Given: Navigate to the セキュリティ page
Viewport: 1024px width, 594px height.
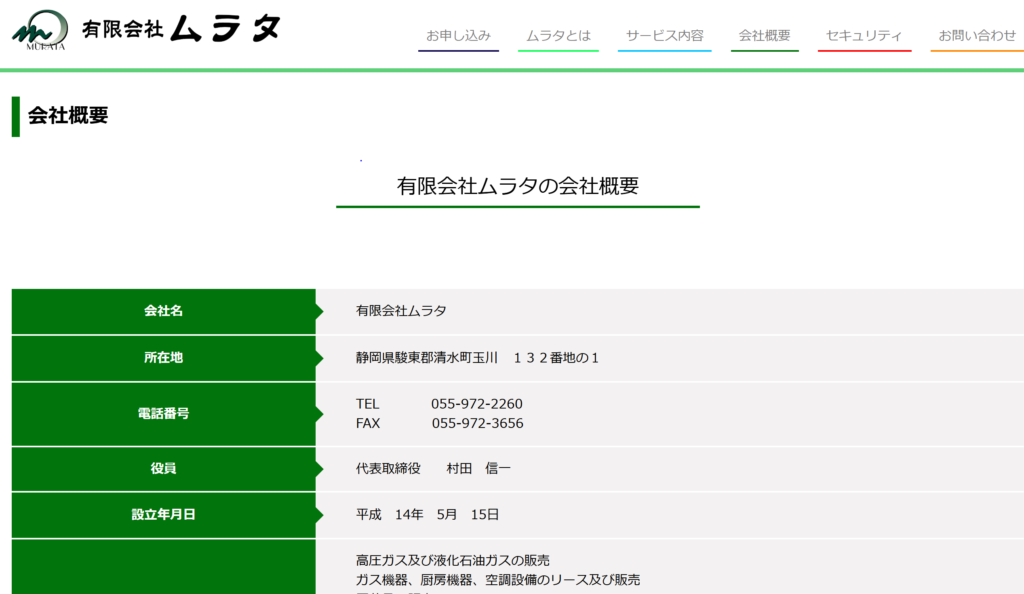Looking at the screenshot, I should (x=864, y=35).
